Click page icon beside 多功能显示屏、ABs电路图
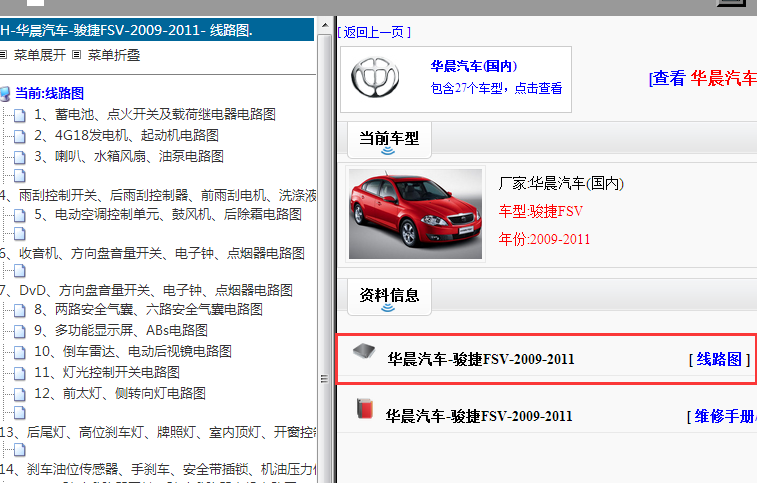The height and width of the screenshot is (483, 757). click(20, 331)
